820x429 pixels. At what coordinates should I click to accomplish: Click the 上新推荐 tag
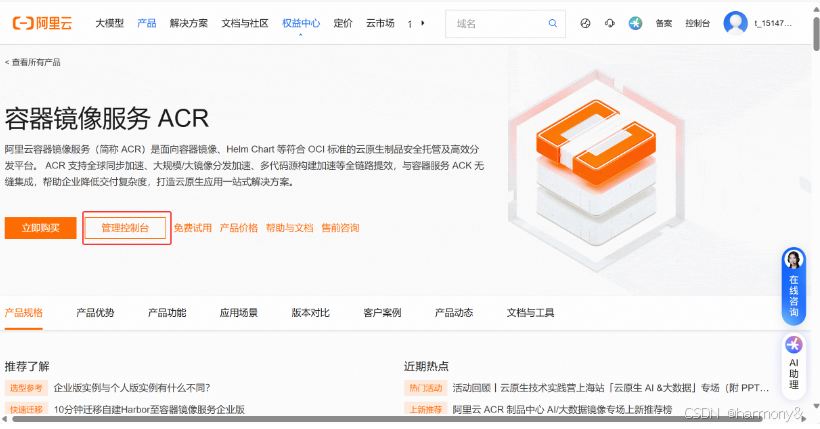coord(426,410)
